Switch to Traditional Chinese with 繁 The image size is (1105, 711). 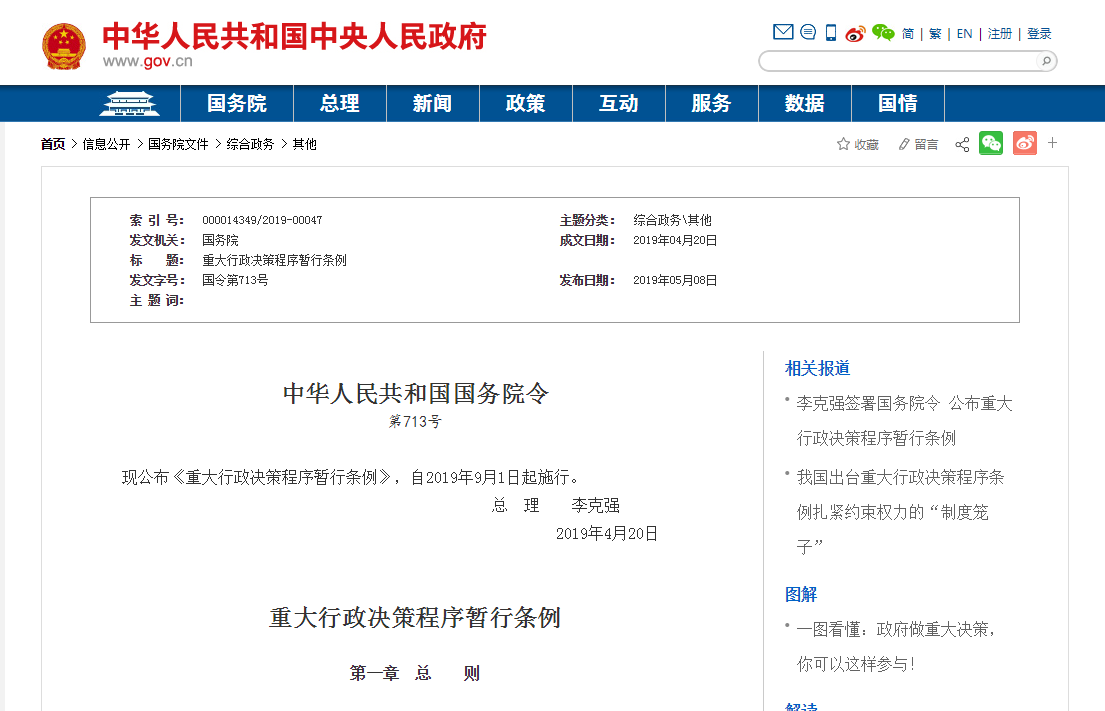pos(935,34)
